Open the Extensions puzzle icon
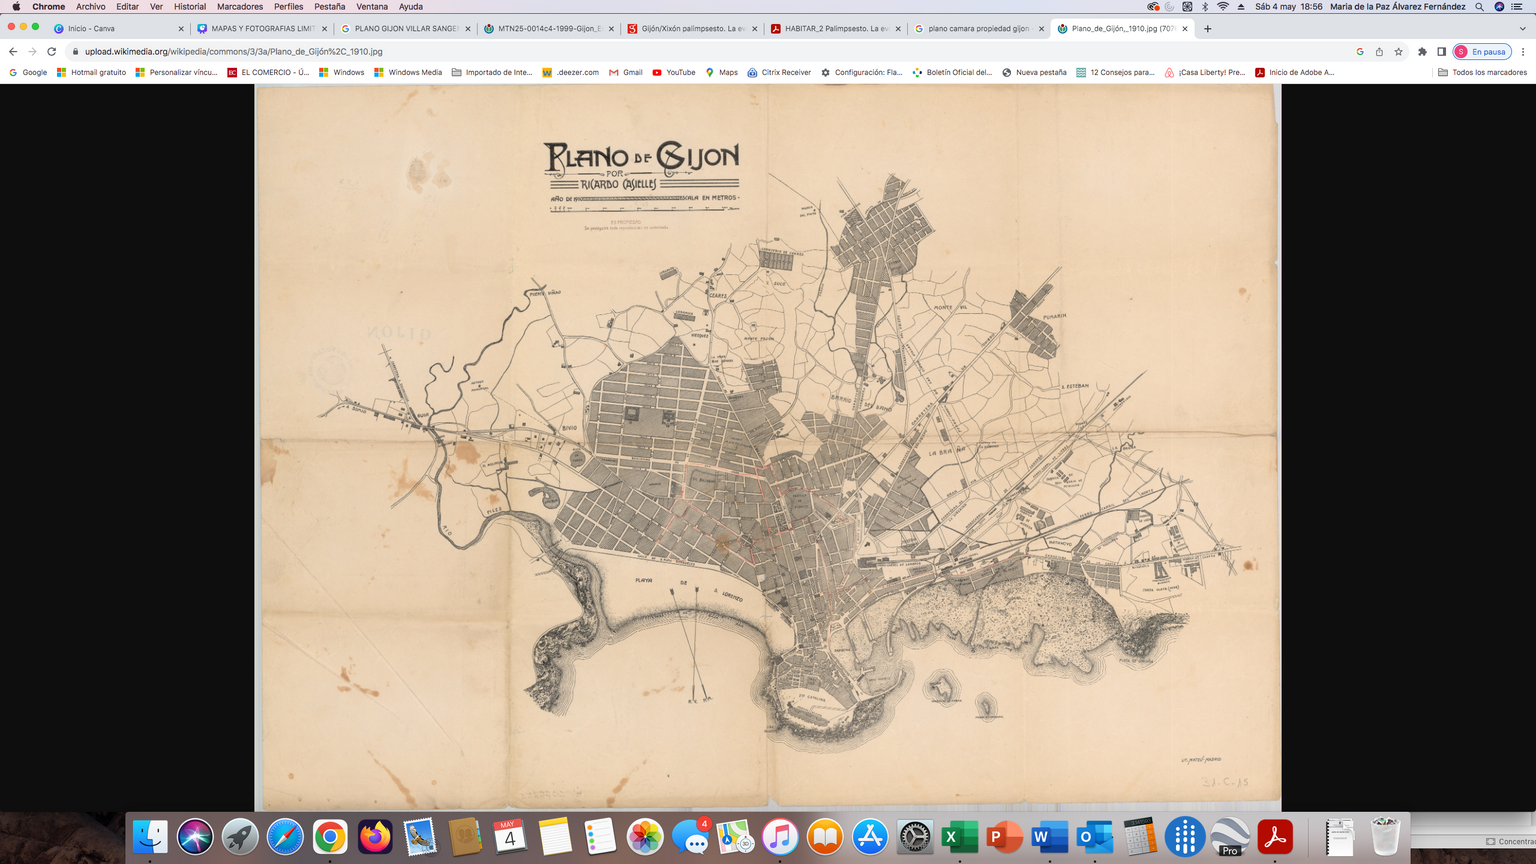Viewport: 1536px width, 864px height. pyautogui.click(x=1422, y=52)
